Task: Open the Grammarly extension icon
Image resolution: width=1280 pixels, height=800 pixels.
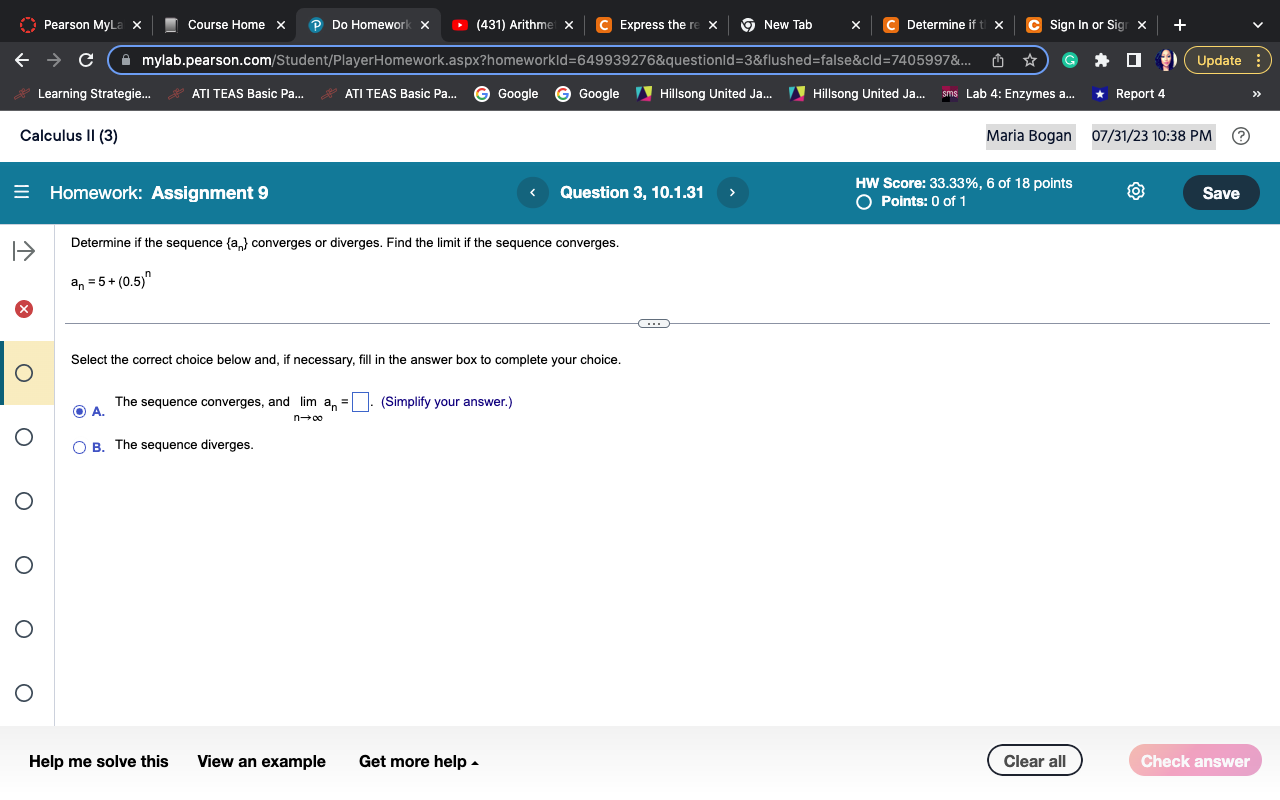Action: point(1069,60)
